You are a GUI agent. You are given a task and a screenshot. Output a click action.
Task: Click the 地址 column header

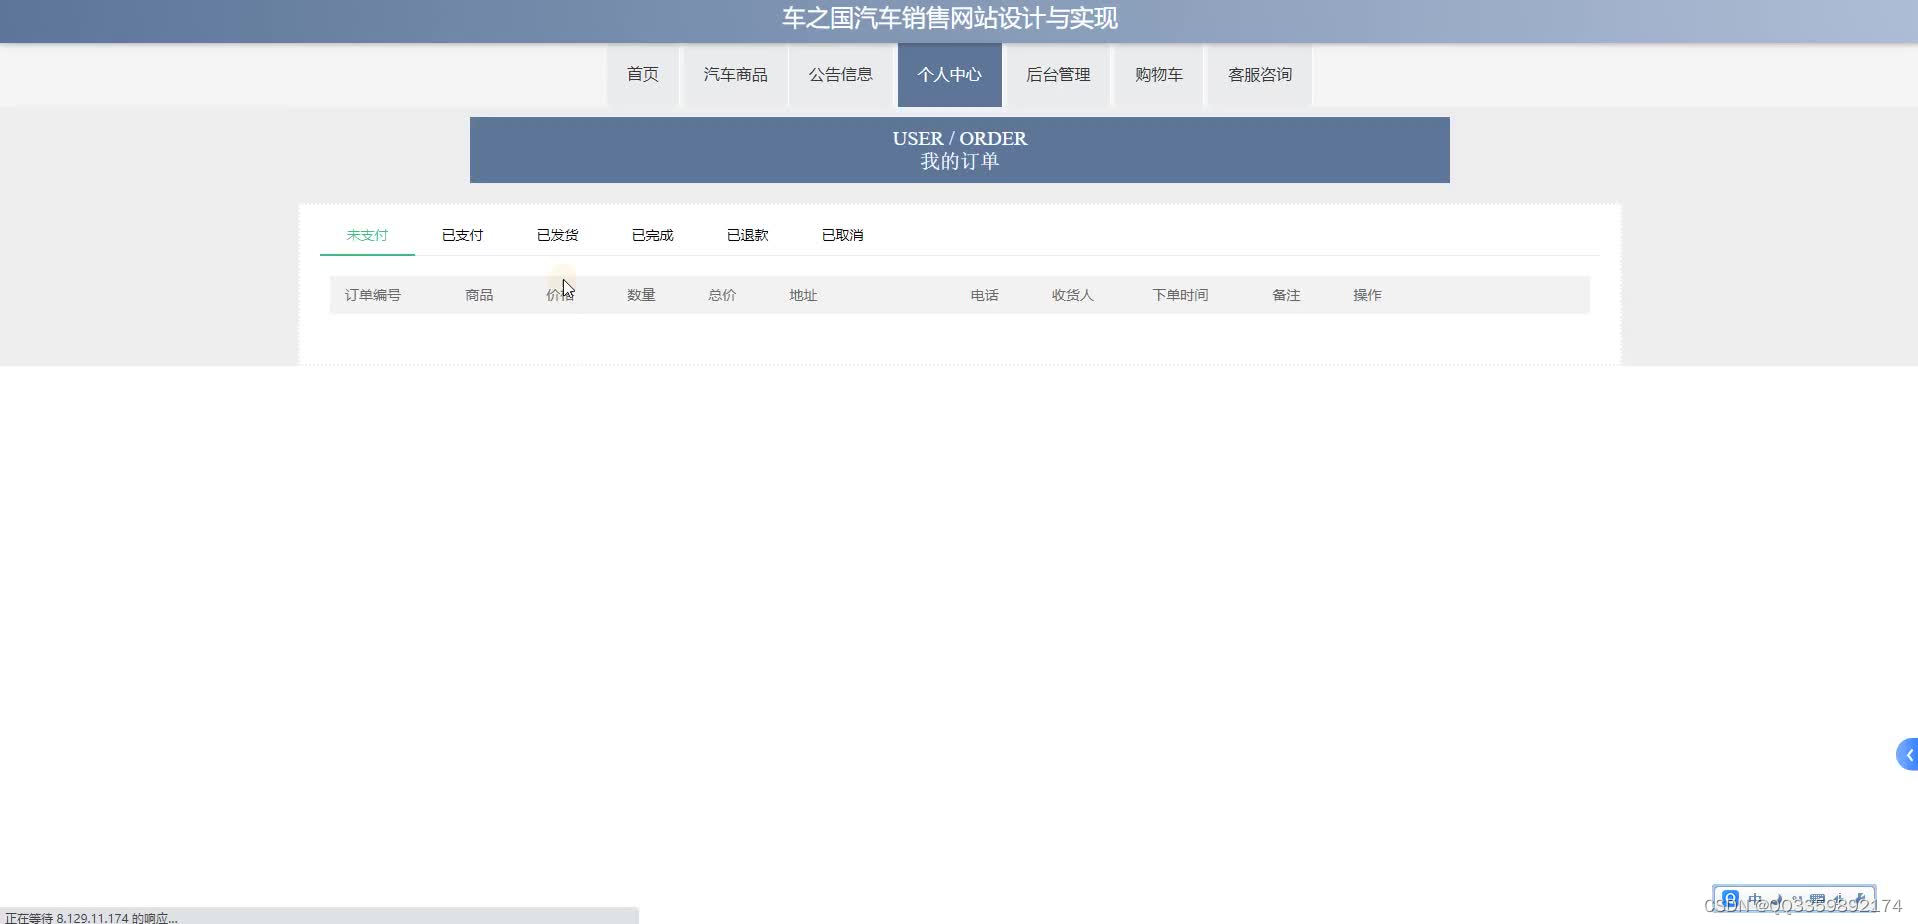coord(803,295)
